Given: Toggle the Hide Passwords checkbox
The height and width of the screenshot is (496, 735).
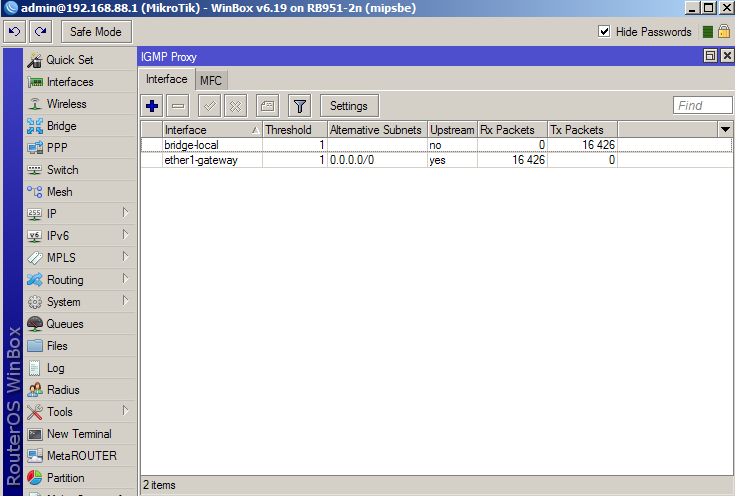Looking at the screenshot, I should pos(604,31).
